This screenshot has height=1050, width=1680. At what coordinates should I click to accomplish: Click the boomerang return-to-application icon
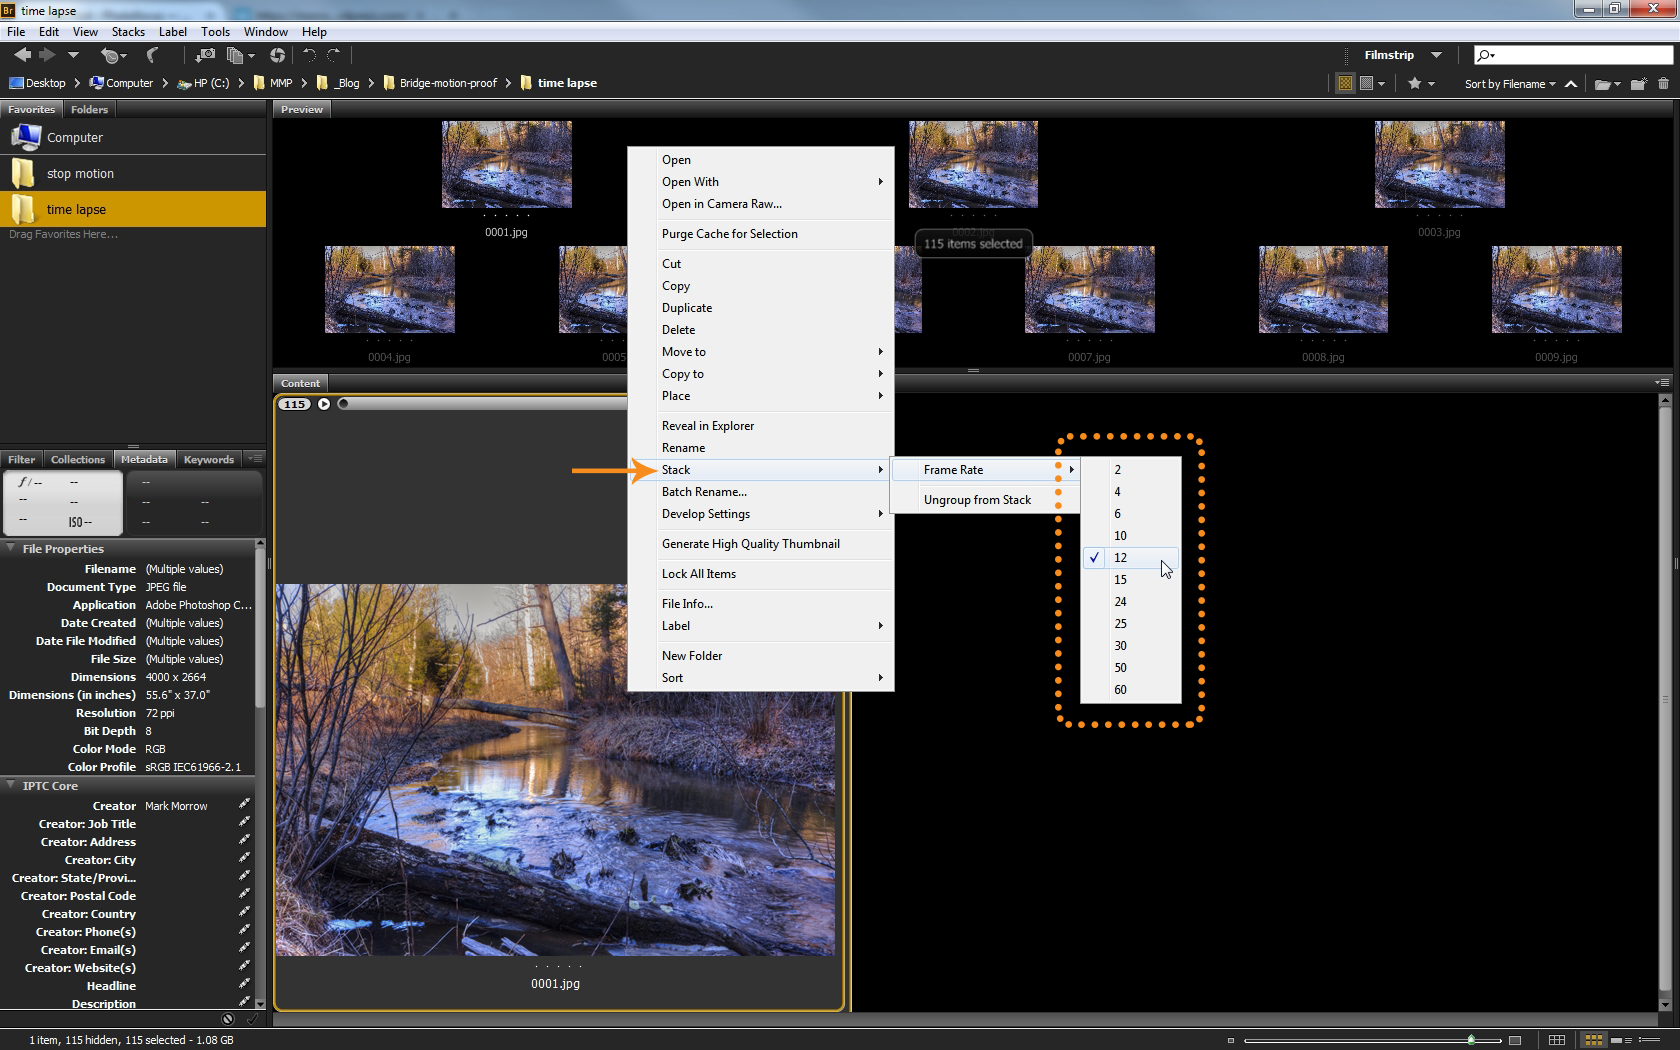152,56
